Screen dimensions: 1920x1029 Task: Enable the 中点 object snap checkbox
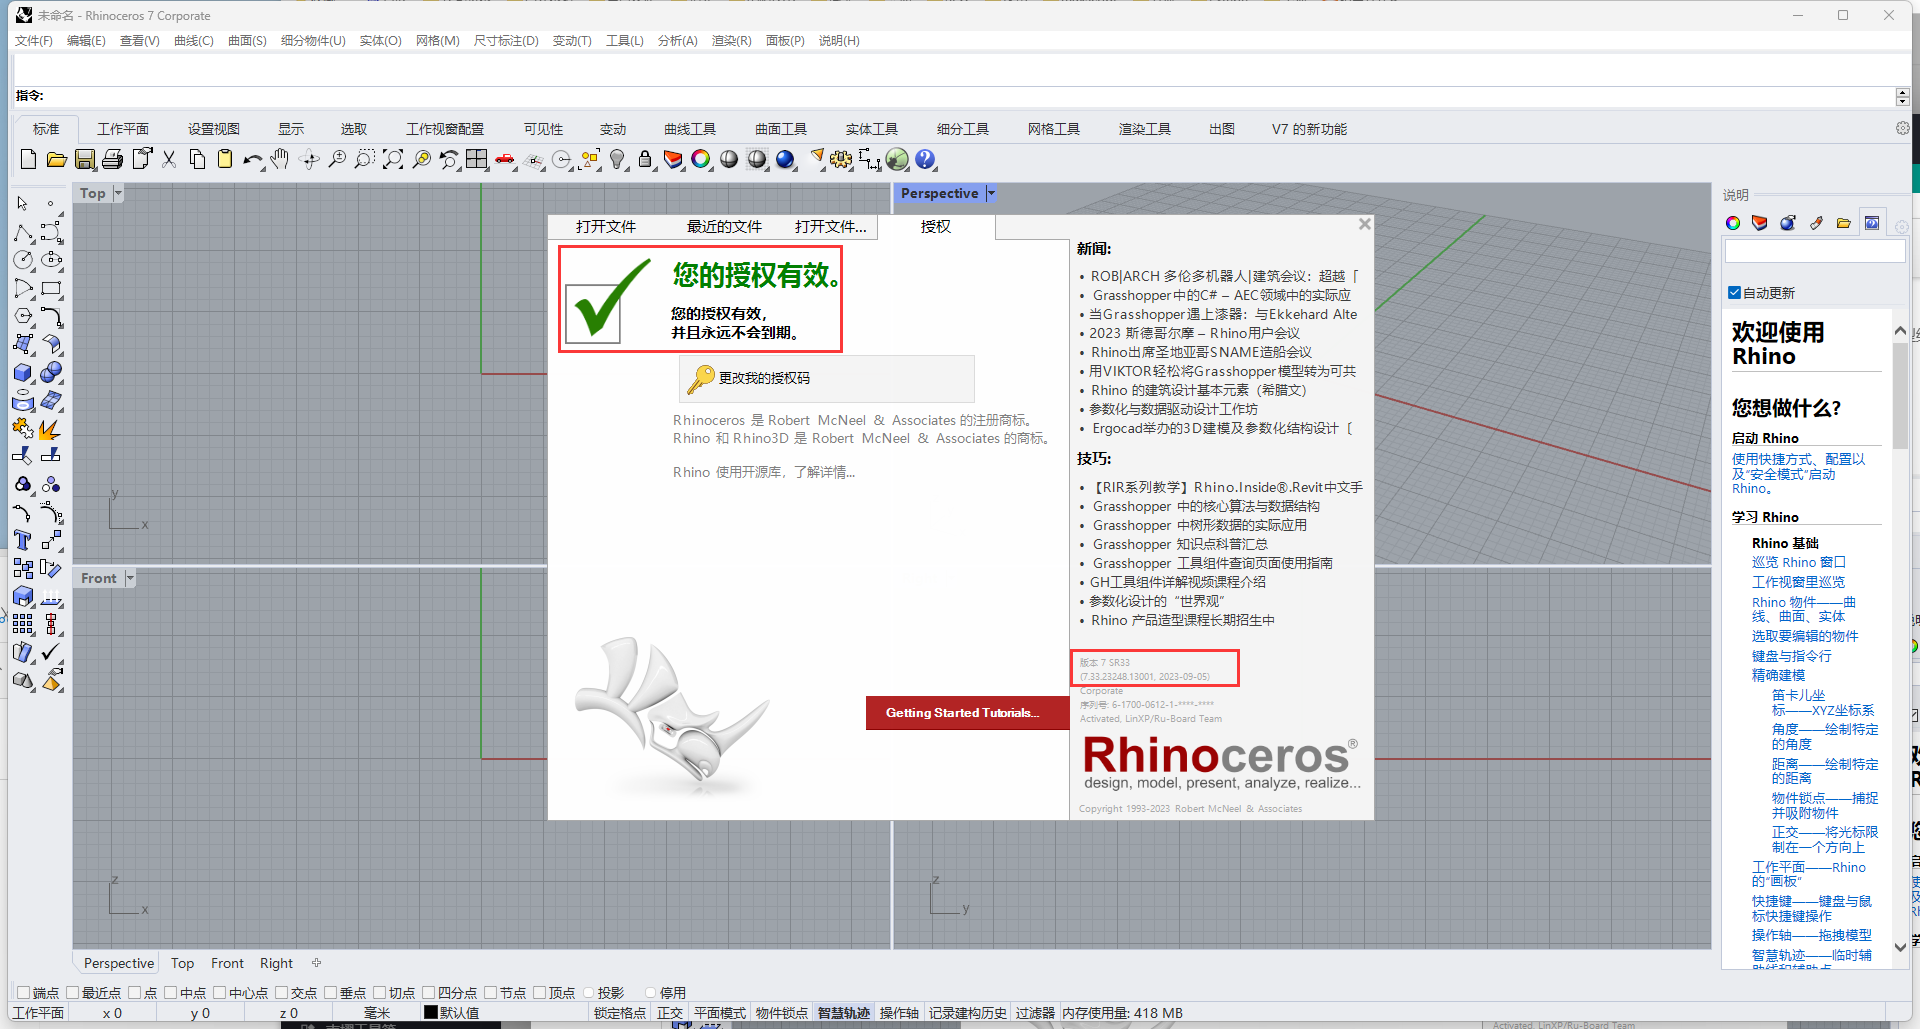pos(171,993)
